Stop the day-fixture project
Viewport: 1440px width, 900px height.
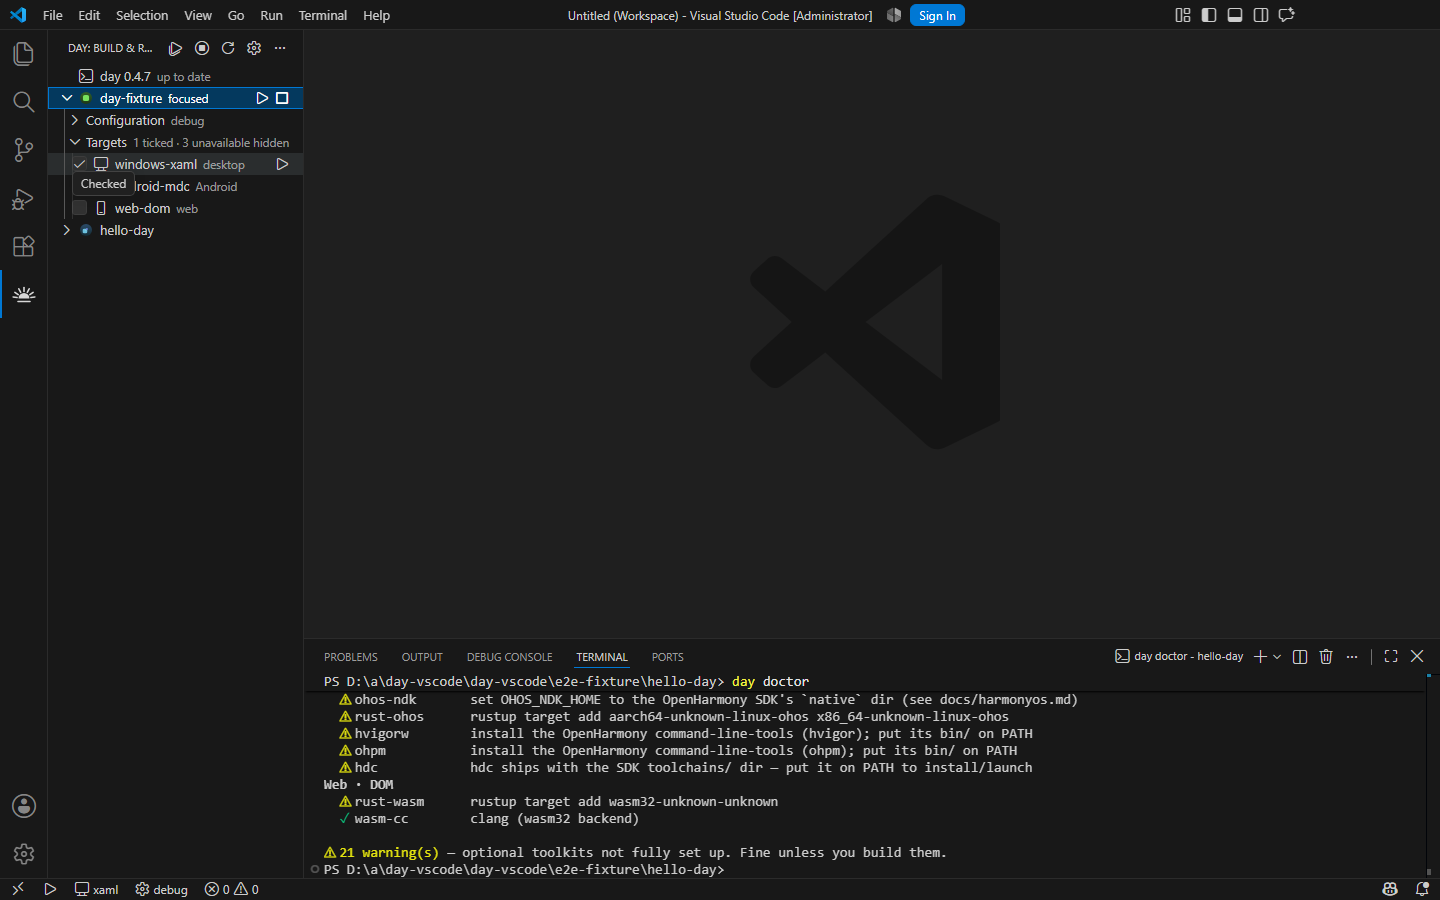[x=282, y=98]
